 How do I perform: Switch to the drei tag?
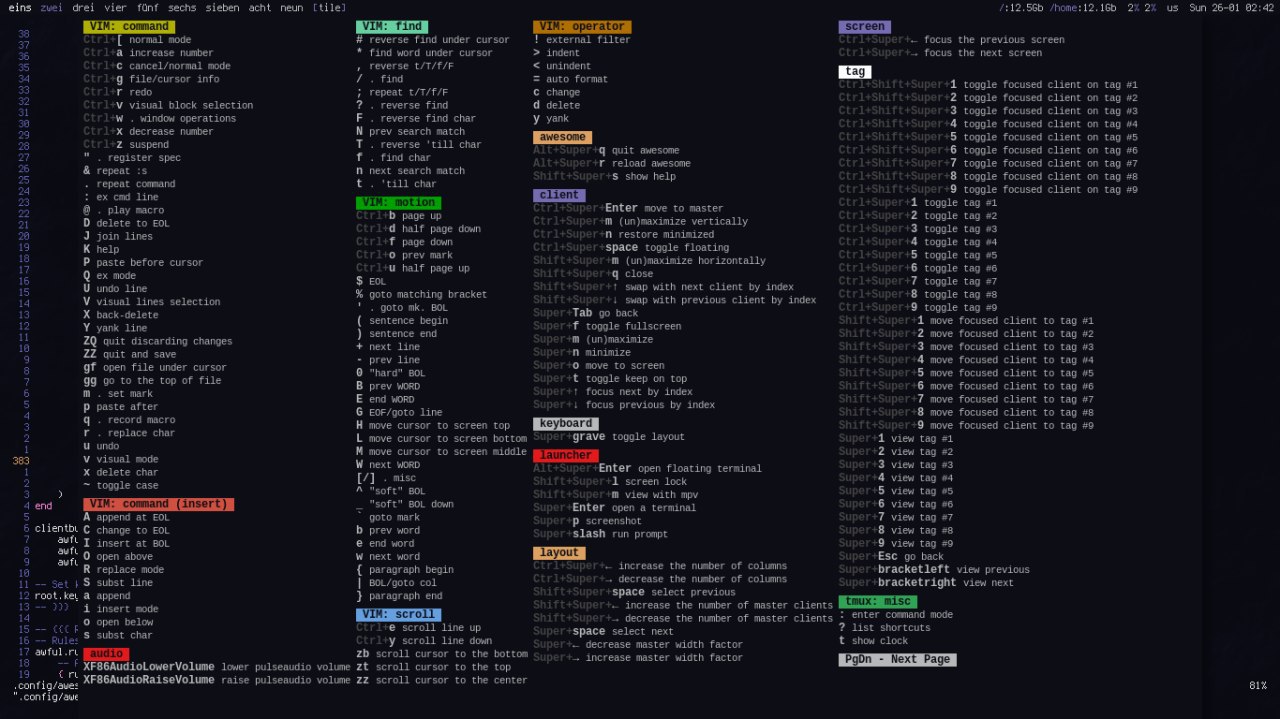pos(83,8)
